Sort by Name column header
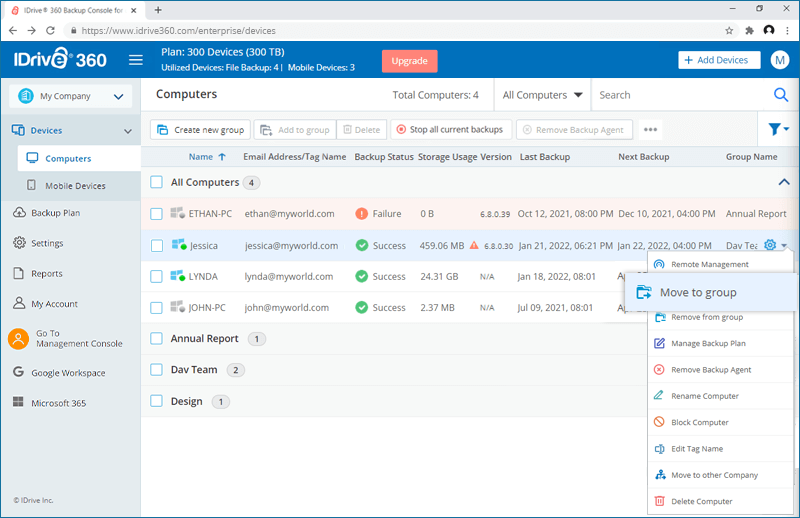Image resolution: width=800 pixels, height=518 pixels. [x=207, y=157]
